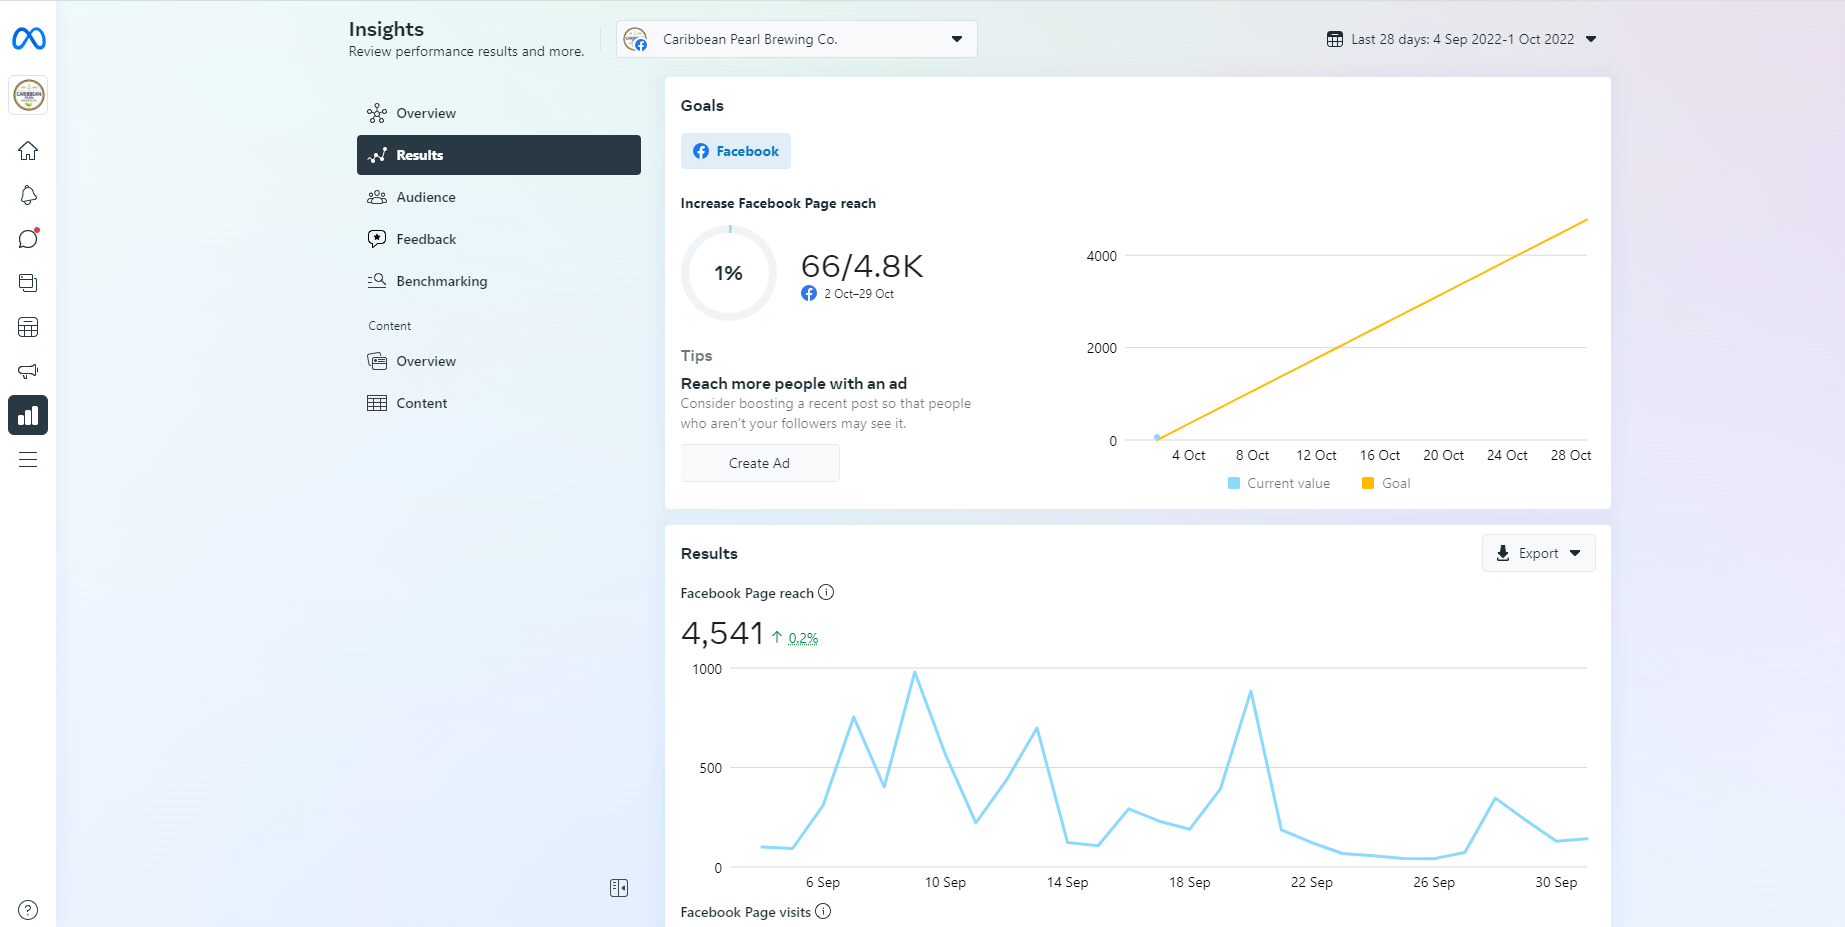Select Benchmarking in the Insights menu
Image resolution: width=1845 pixels, height=927 pixels.
(441, 281)
